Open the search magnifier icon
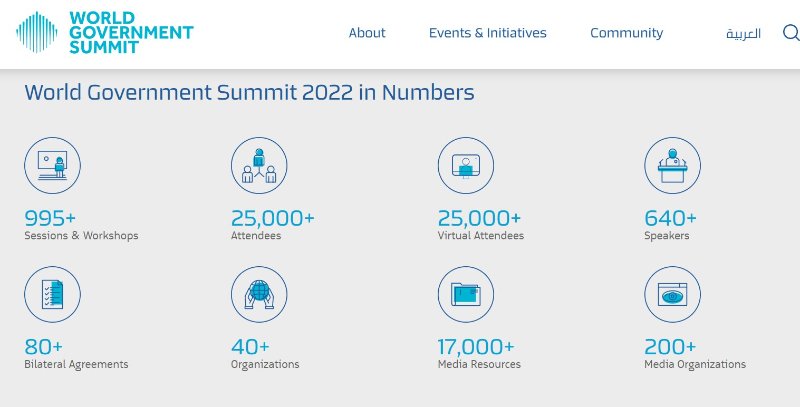 [x=791, y=33]
